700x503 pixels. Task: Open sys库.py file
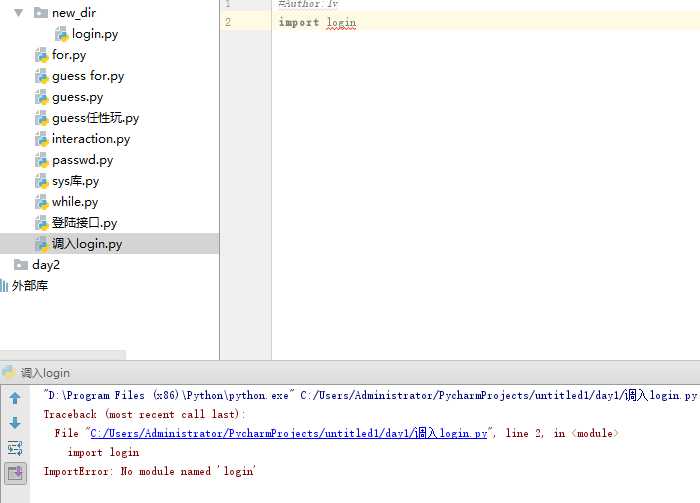click(75, 181)
